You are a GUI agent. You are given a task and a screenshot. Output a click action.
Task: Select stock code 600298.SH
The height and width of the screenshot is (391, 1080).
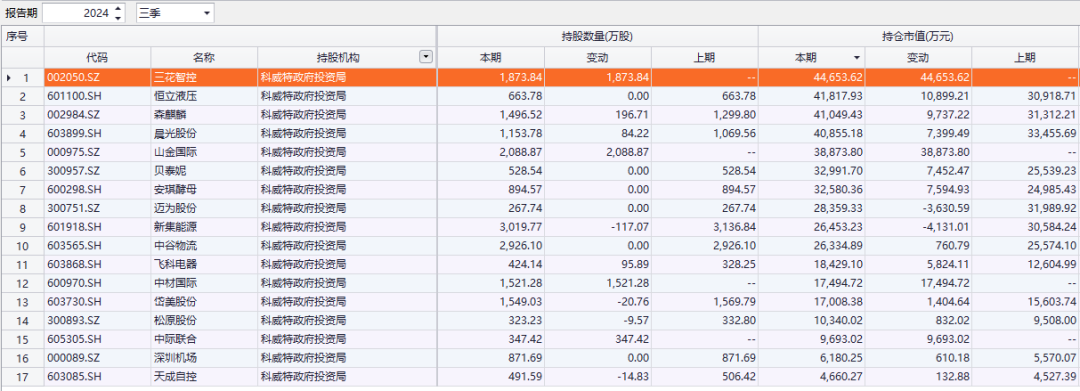pyautogui.click(x=97, y=190)
